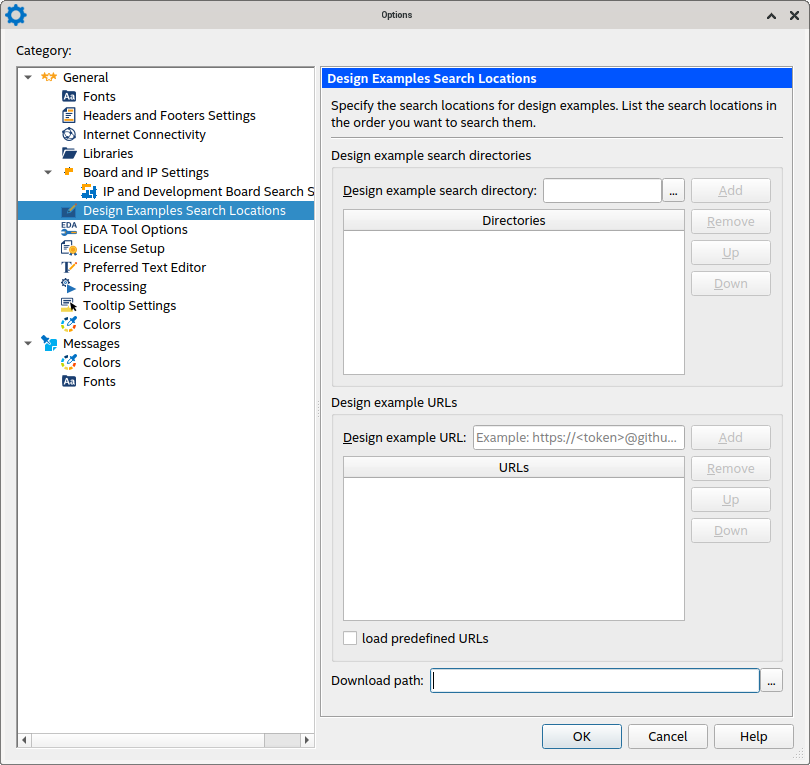810x765 pixels.
Task: Go to License Setup page
Action: point(123,248)
